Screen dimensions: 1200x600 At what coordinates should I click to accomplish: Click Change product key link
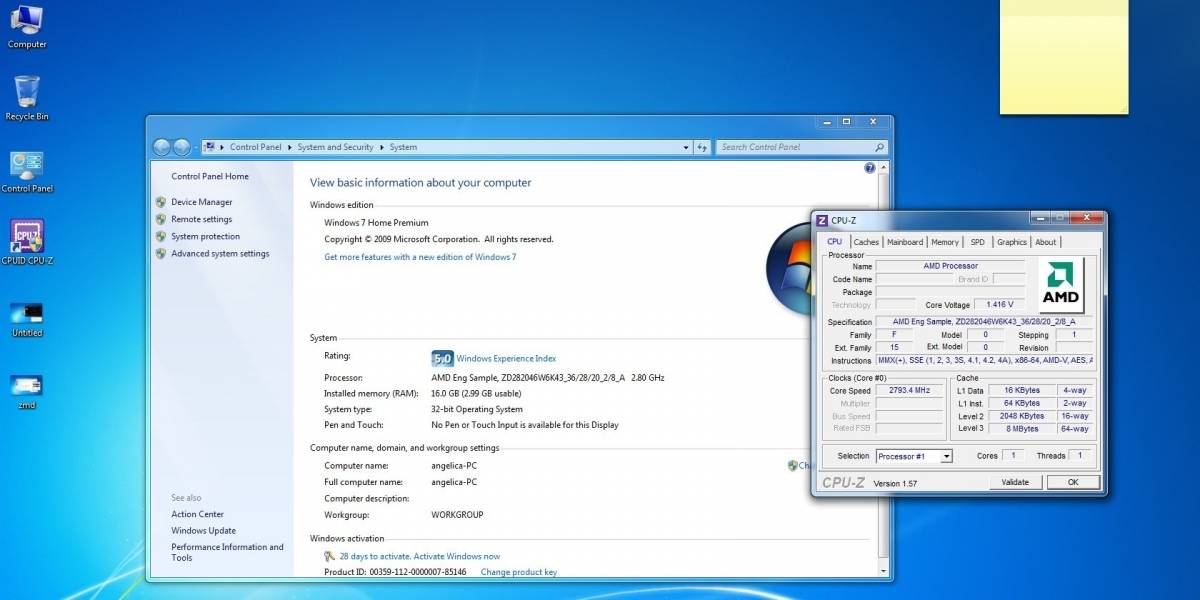(519, 572)
